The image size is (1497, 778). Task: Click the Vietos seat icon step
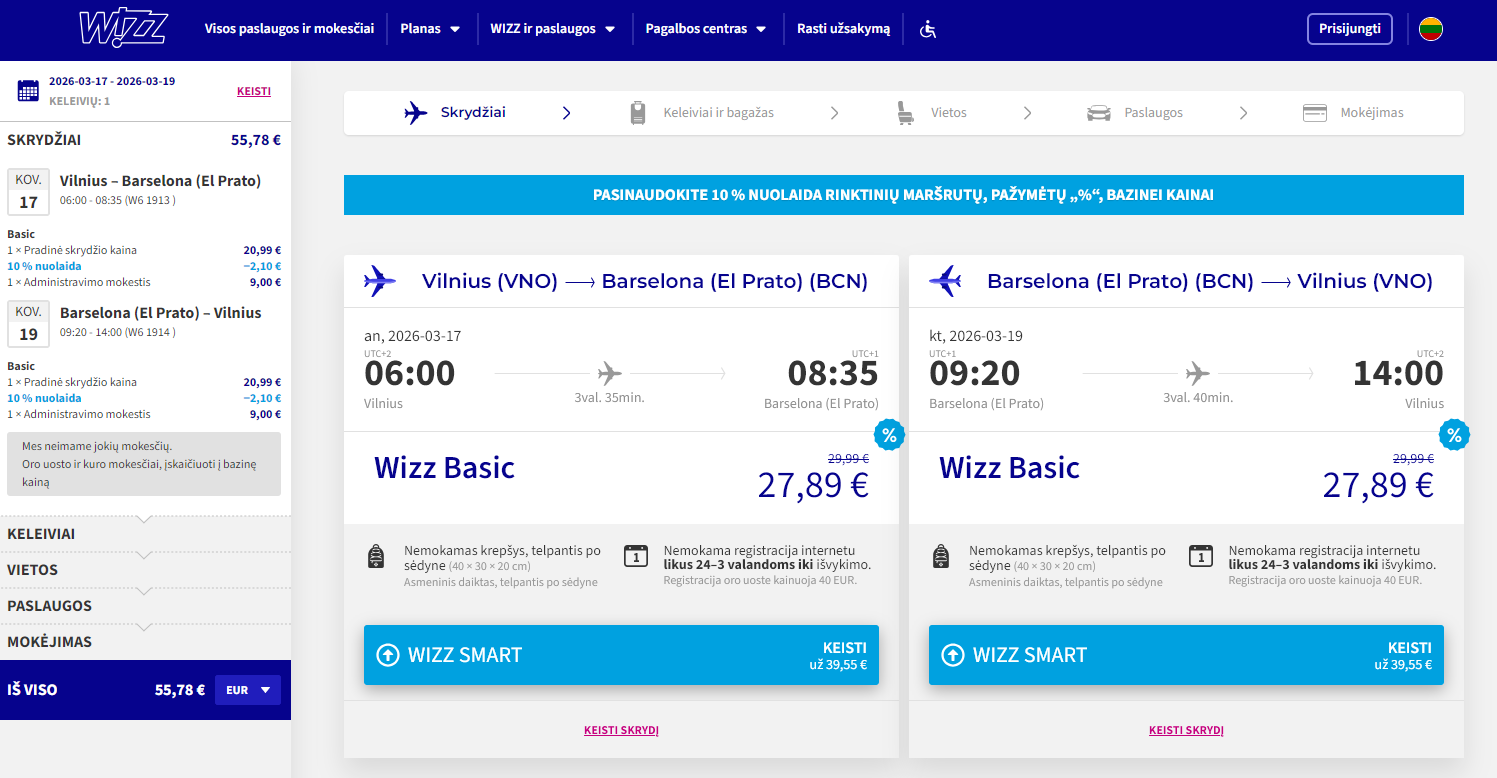904,112
